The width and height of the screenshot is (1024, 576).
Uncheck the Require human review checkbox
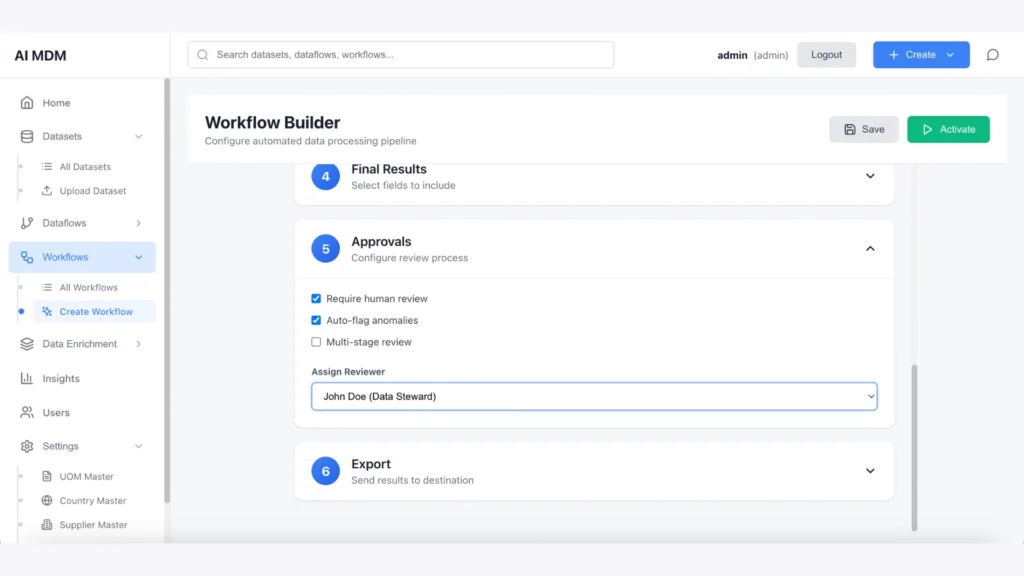(316, 299)
